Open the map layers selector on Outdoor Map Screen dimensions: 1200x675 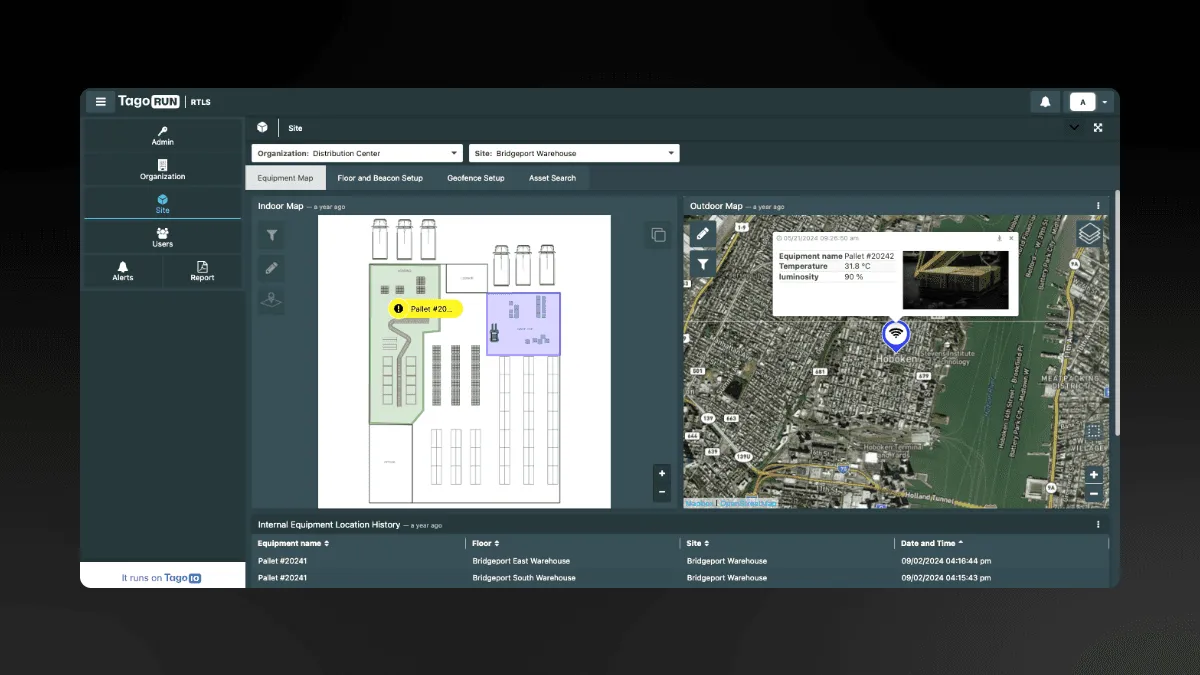(1090, 232)
